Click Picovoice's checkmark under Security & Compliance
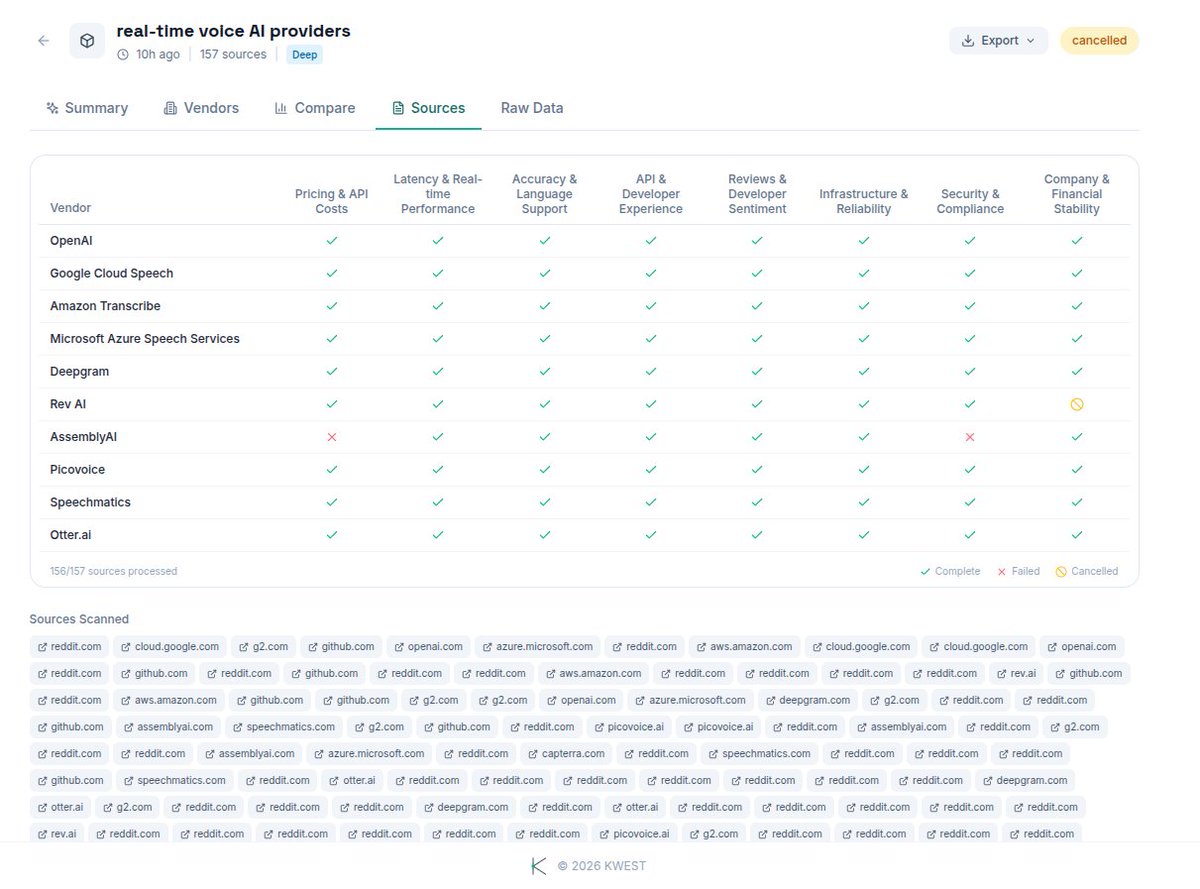The image size is (1200, 889). pos(970,470)
